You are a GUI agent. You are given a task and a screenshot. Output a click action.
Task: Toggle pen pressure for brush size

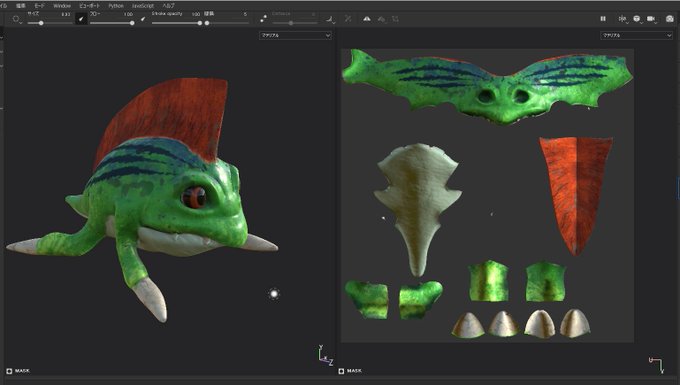(x=81, y=19)
